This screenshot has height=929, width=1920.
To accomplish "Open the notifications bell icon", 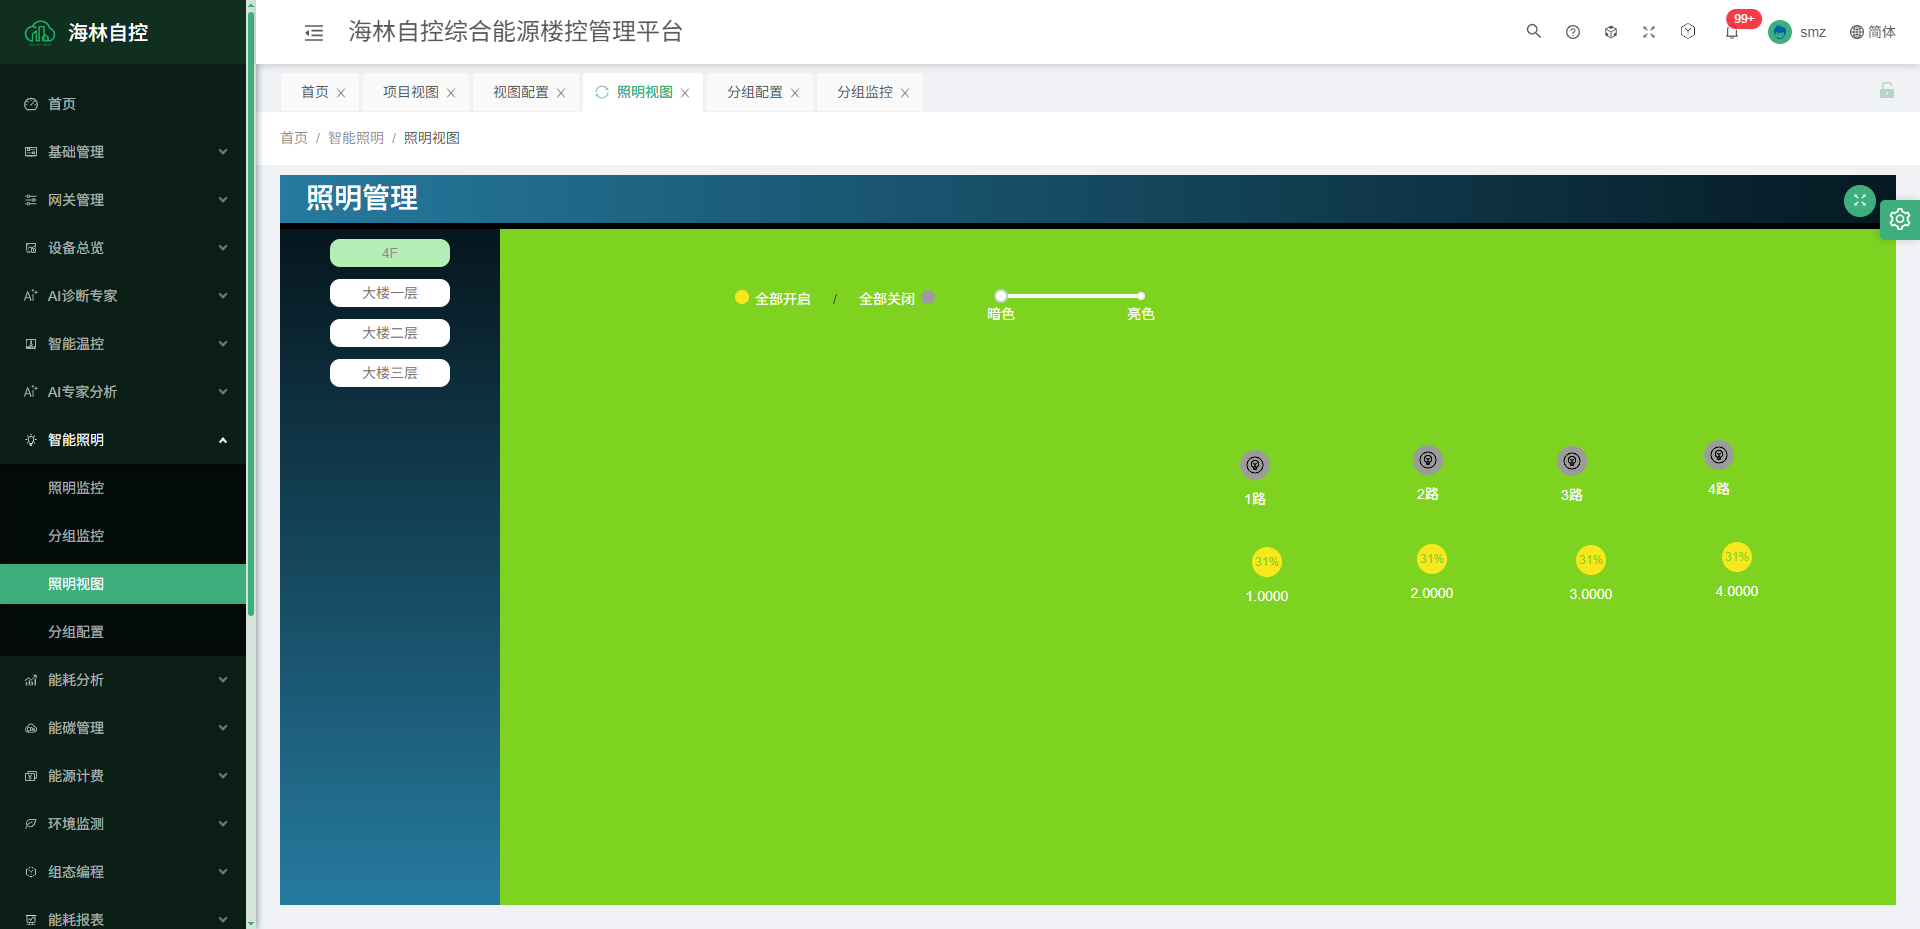I will click(x=1732, y=32).
